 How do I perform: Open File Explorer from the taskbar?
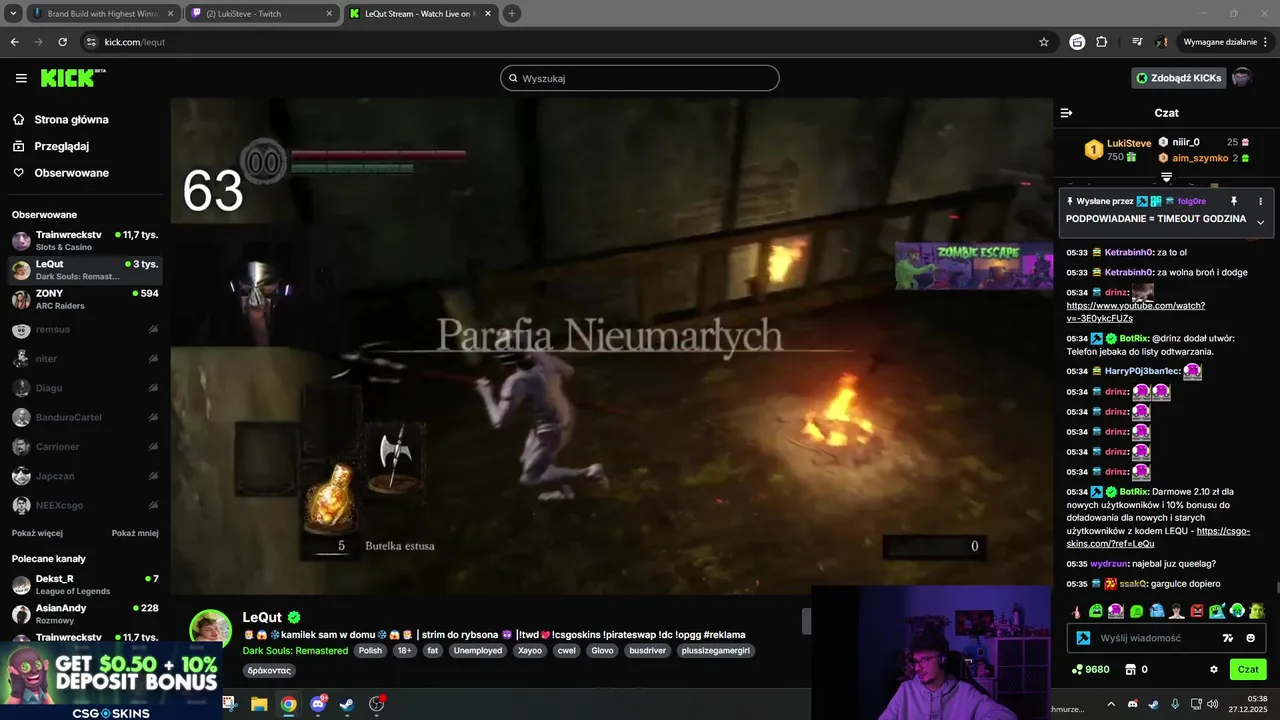(259, 704)
